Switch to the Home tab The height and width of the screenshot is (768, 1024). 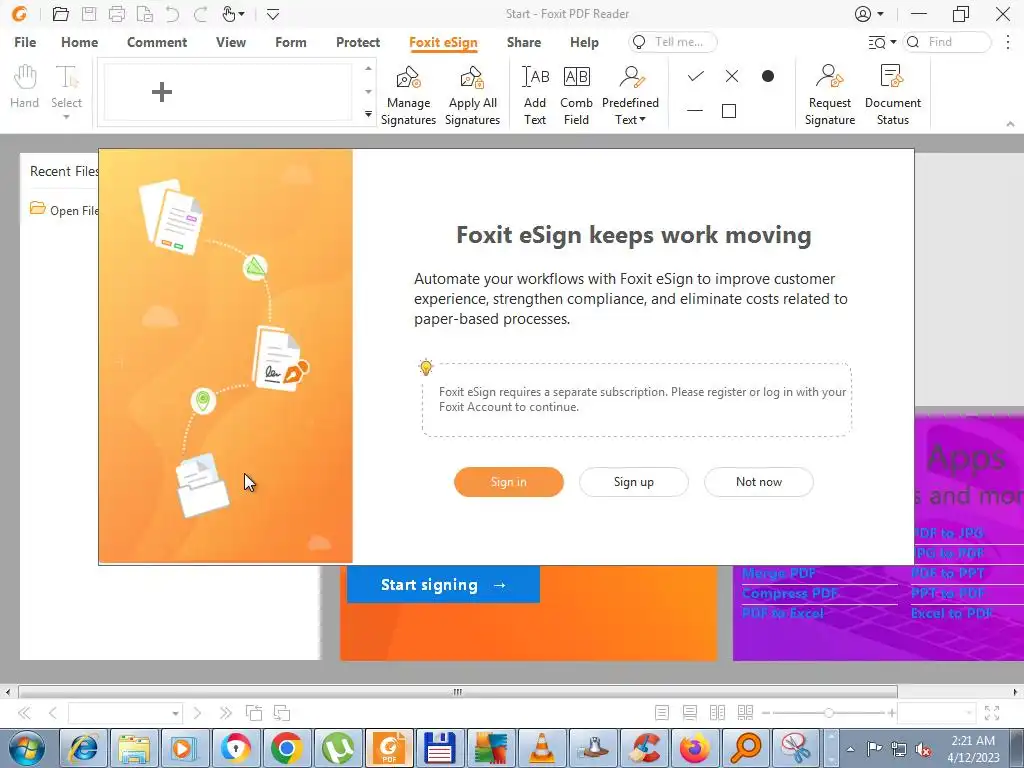click(x=80, y=42)
